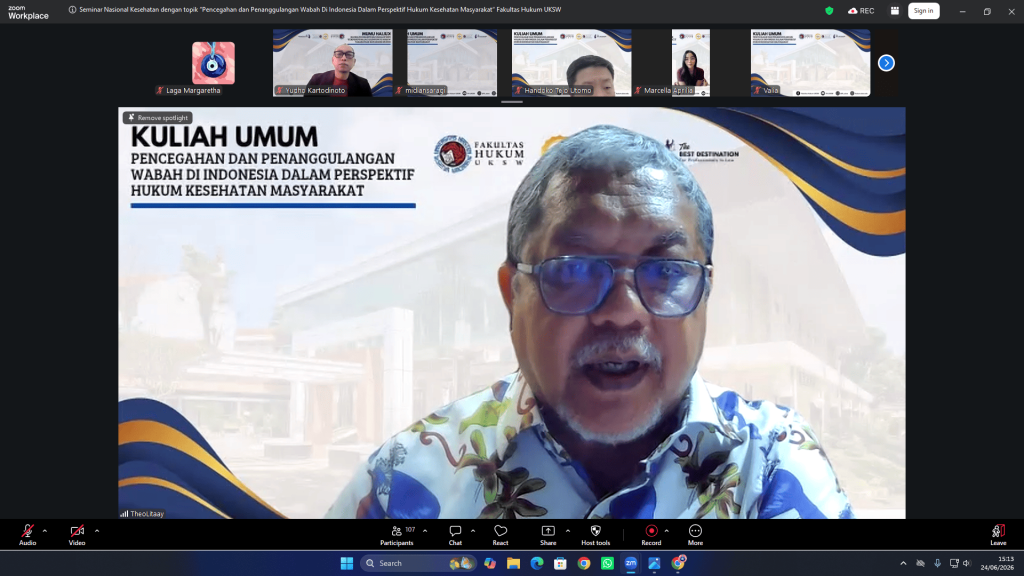Launch Microsoft Edge from the taskbar
The image size is (1024, 576).
coord(537,563)
